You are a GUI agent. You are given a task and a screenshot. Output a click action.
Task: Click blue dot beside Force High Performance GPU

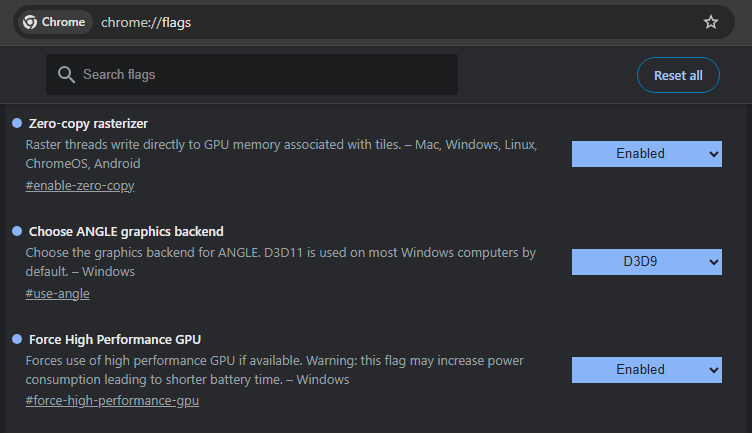pos(17,339)
